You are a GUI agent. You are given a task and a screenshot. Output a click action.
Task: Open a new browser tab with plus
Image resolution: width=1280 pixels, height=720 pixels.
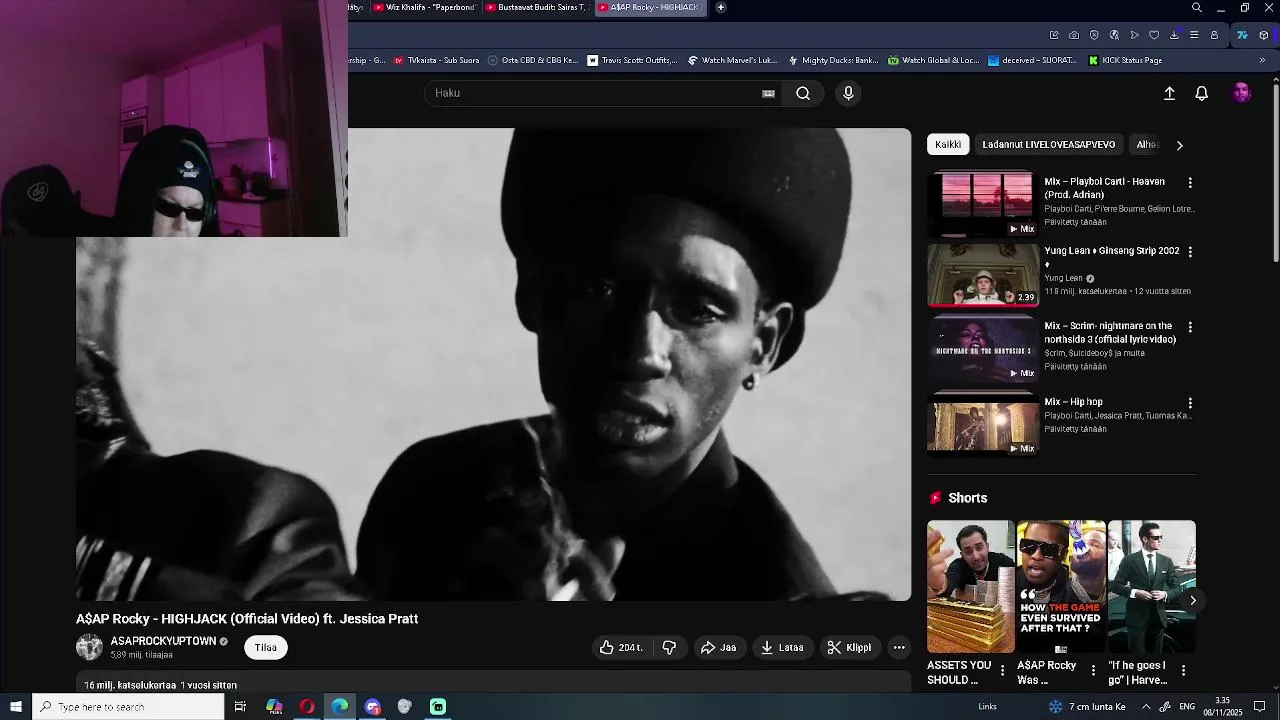[x=721, y=7]
